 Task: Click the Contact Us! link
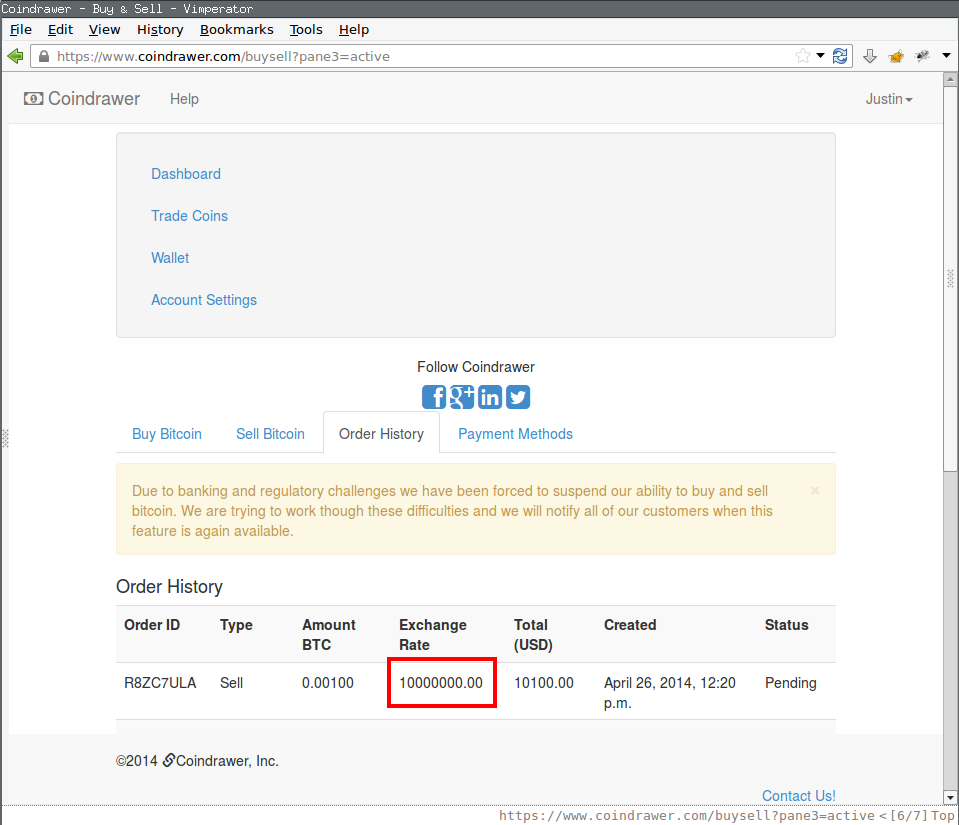[x=799, y=796]
